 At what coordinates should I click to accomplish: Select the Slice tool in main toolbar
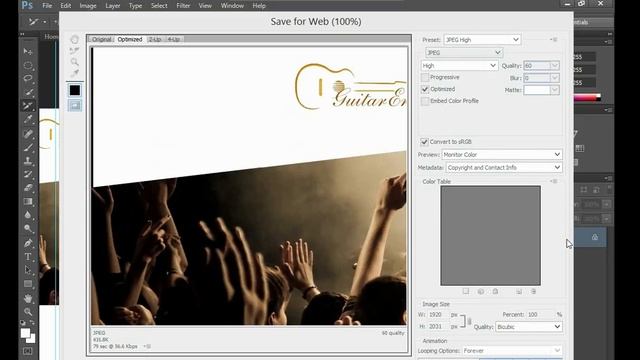point(28,106)
